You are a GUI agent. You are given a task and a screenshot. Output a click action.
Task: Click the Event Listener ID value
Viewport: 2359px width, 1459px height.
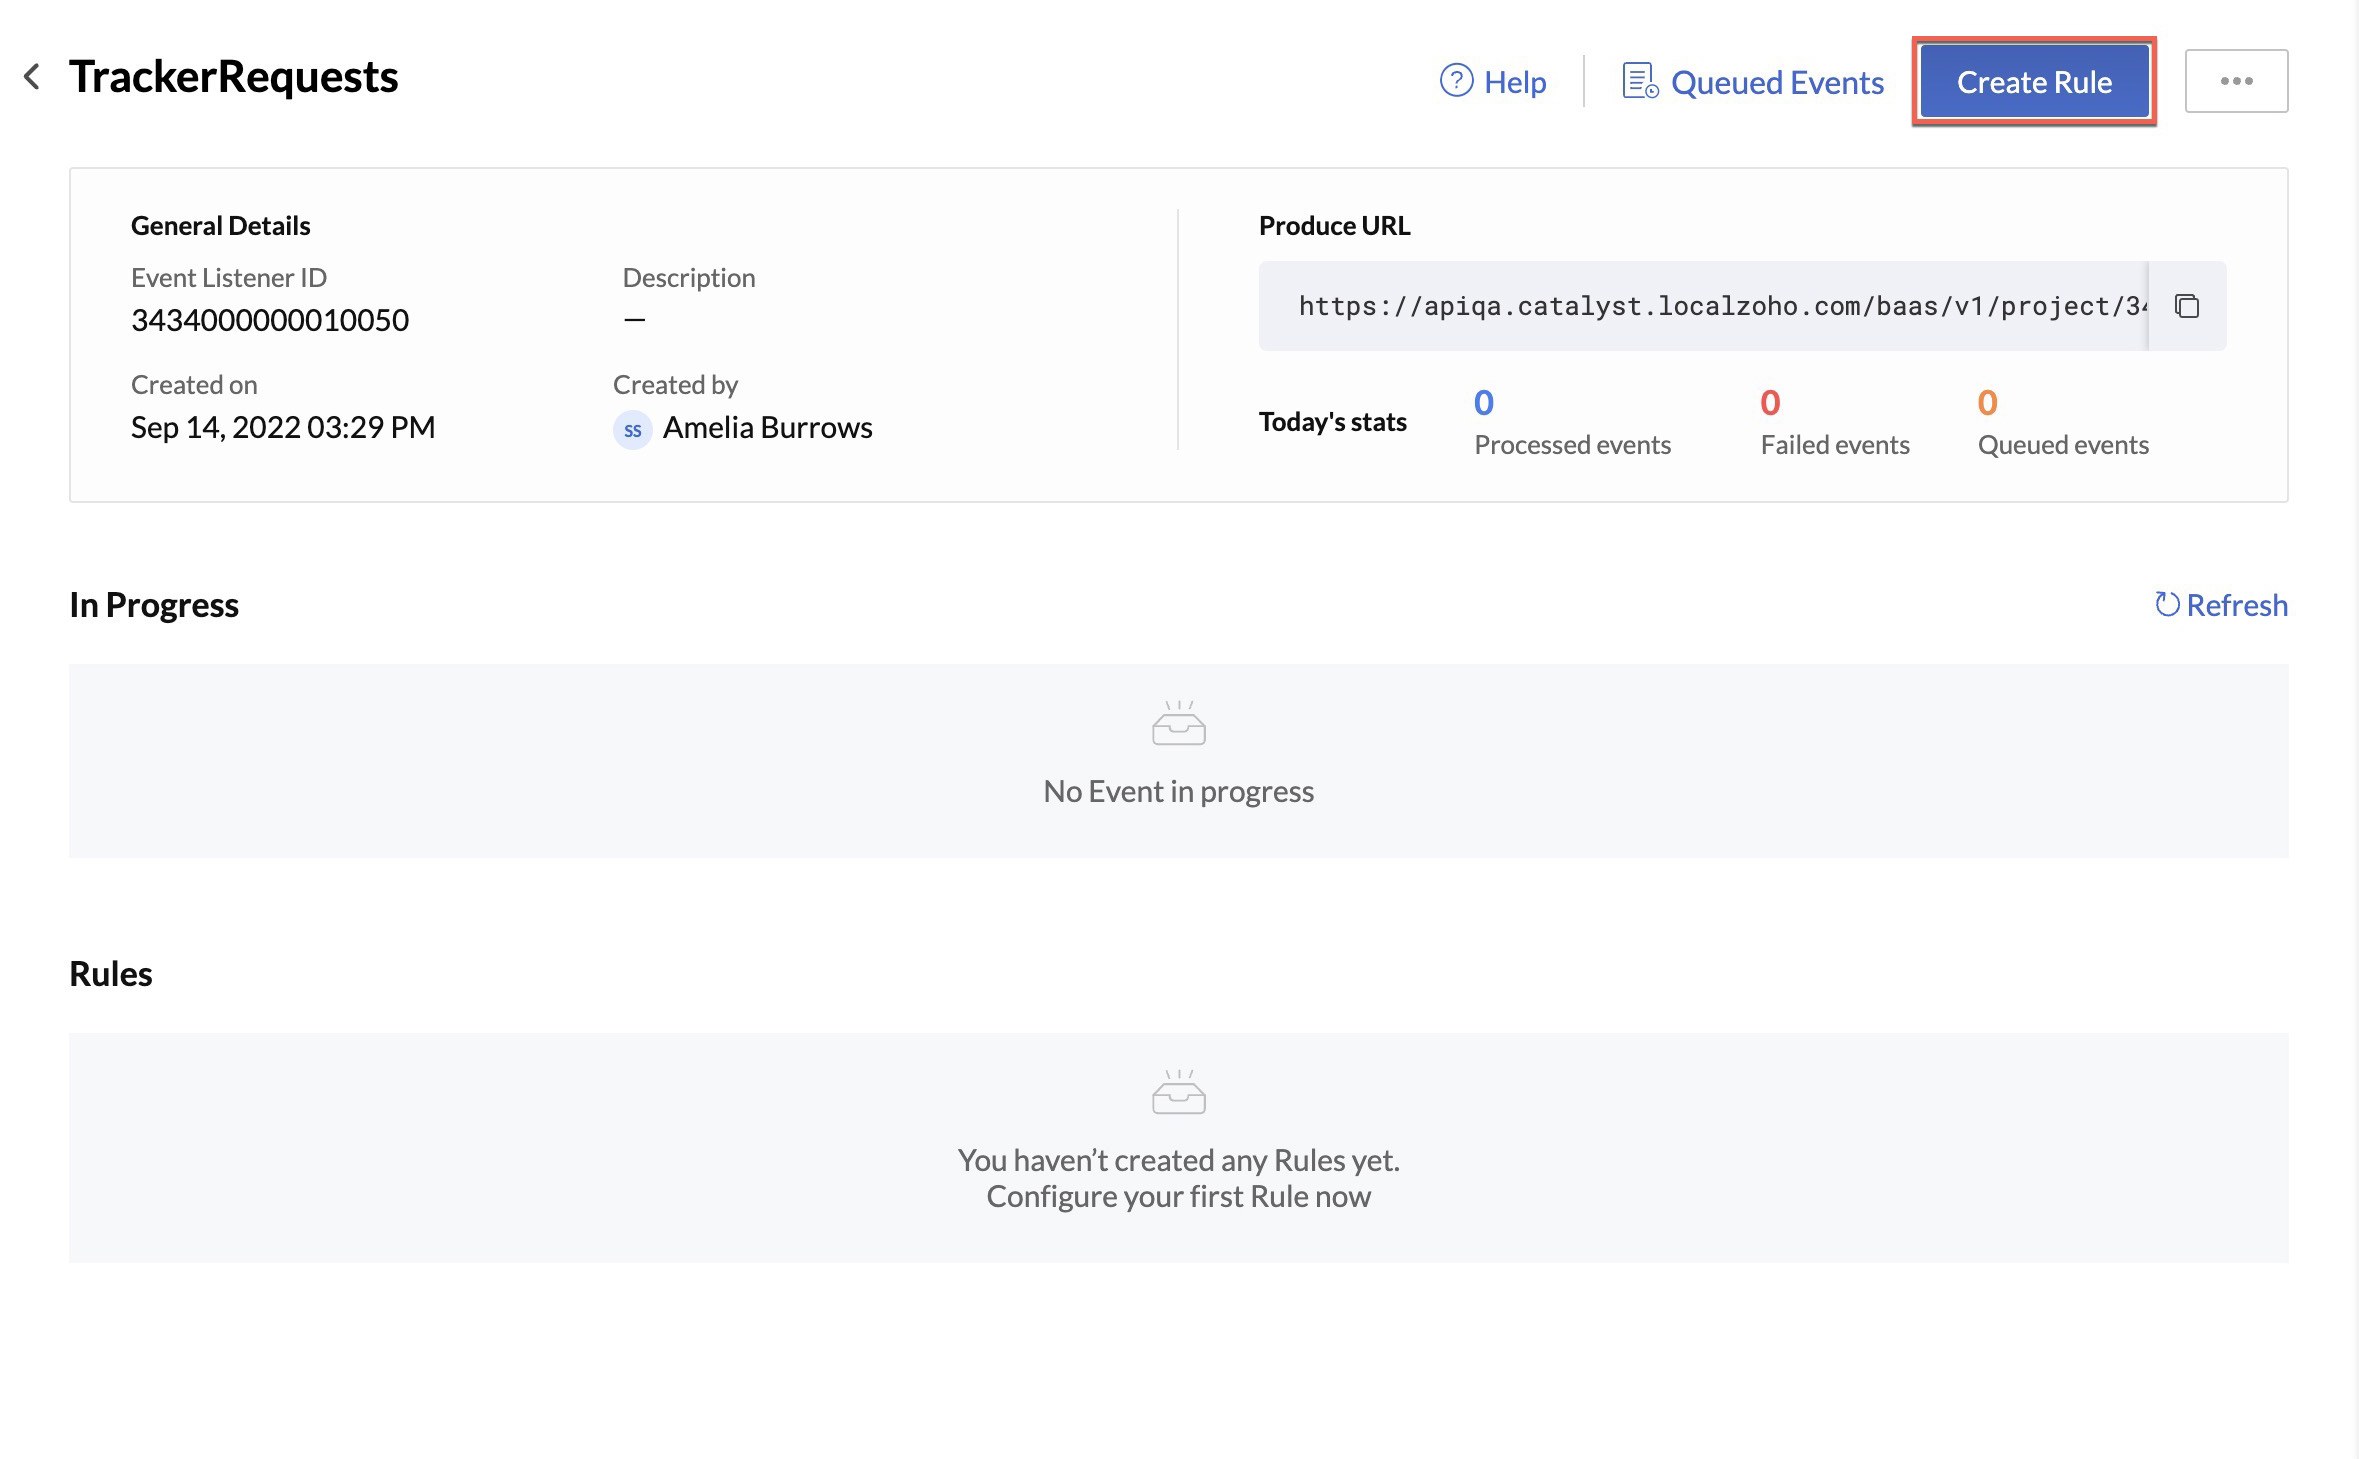click(270, 320)
